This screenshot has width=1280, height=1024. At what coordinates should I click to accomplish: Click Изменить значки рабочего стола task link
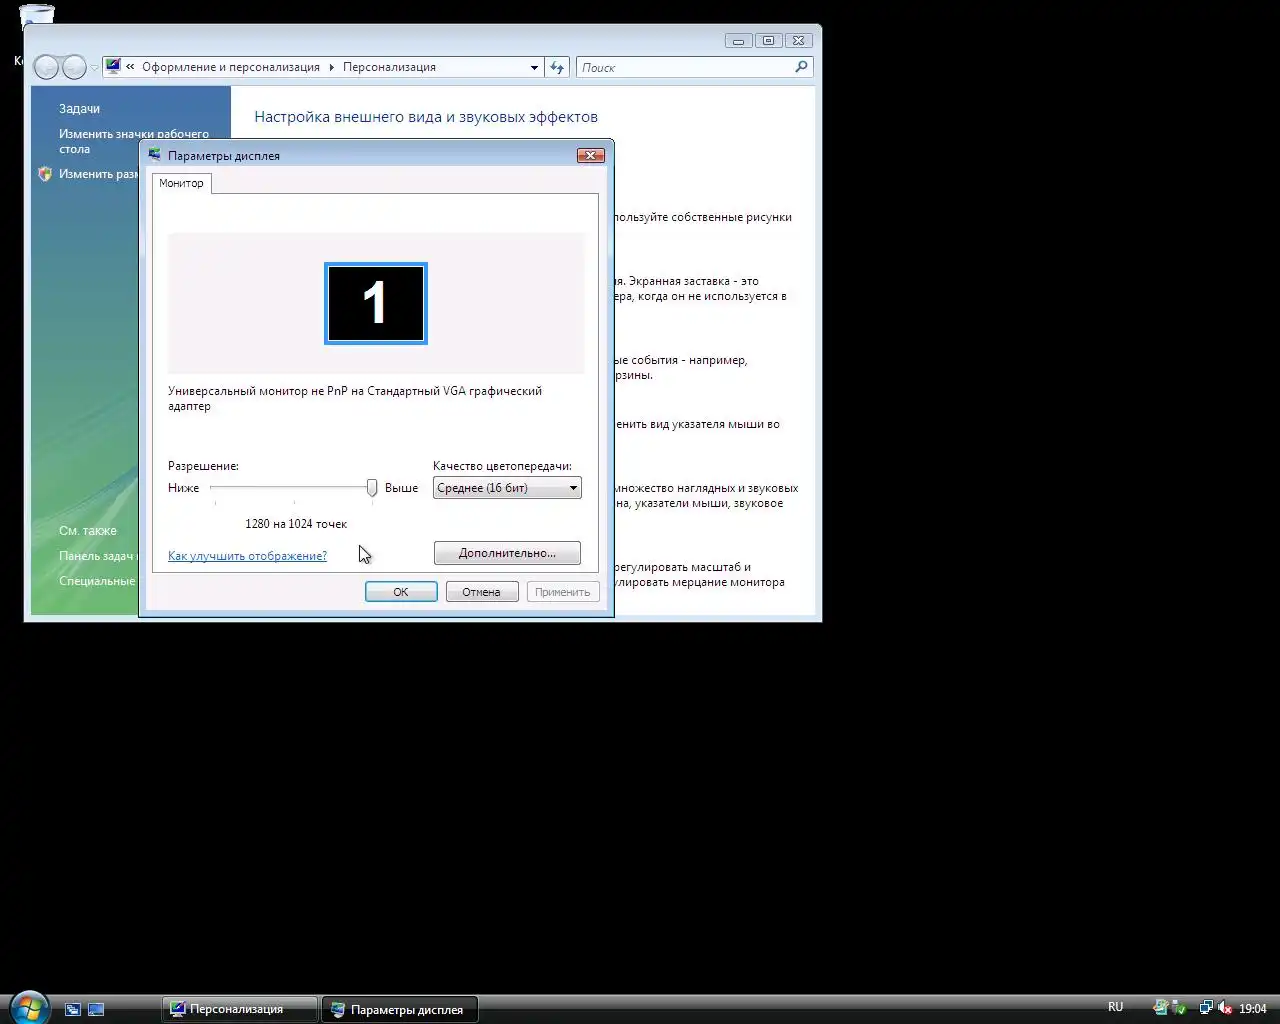[x=134, y=141]
